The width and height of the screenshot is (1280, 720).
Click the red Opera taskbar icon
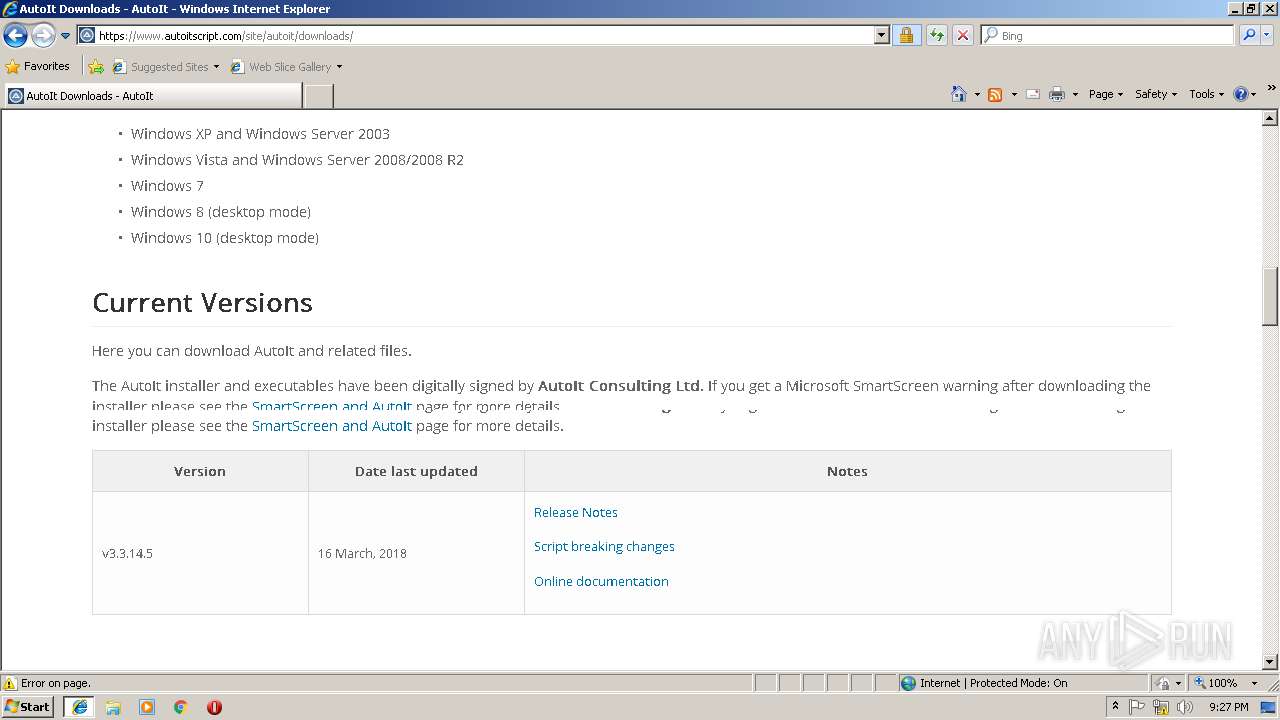tap(214, 707)
